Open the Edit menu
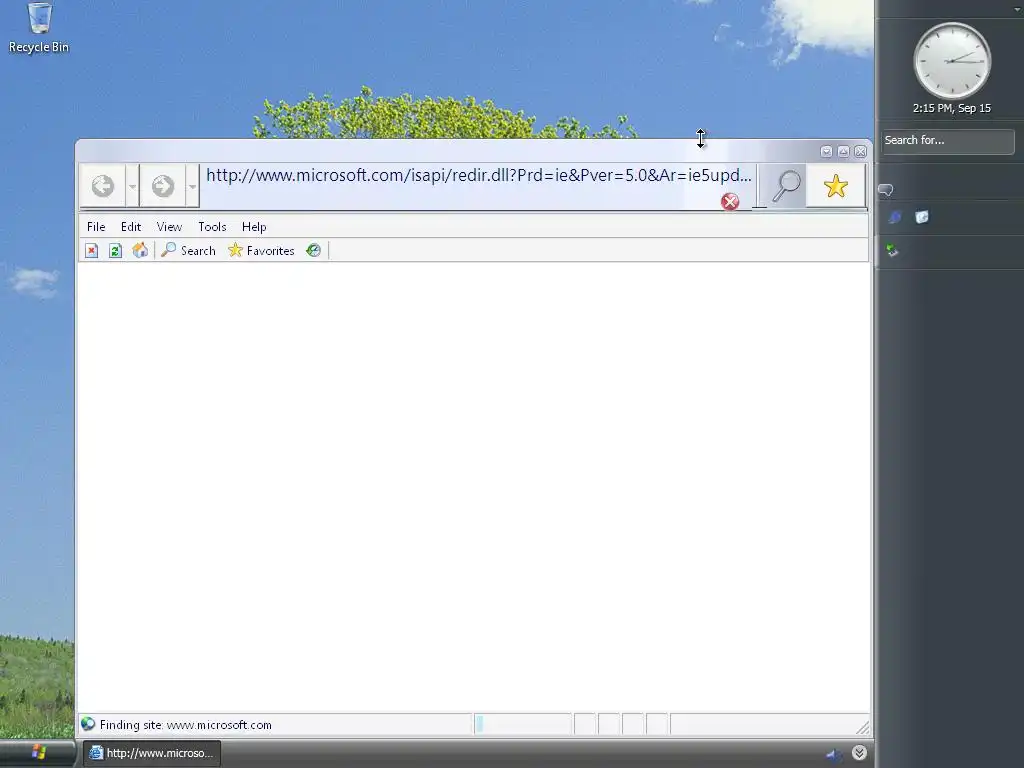Screen dimensions: 1024x768 pyautogui.click(x=131, y=227)
